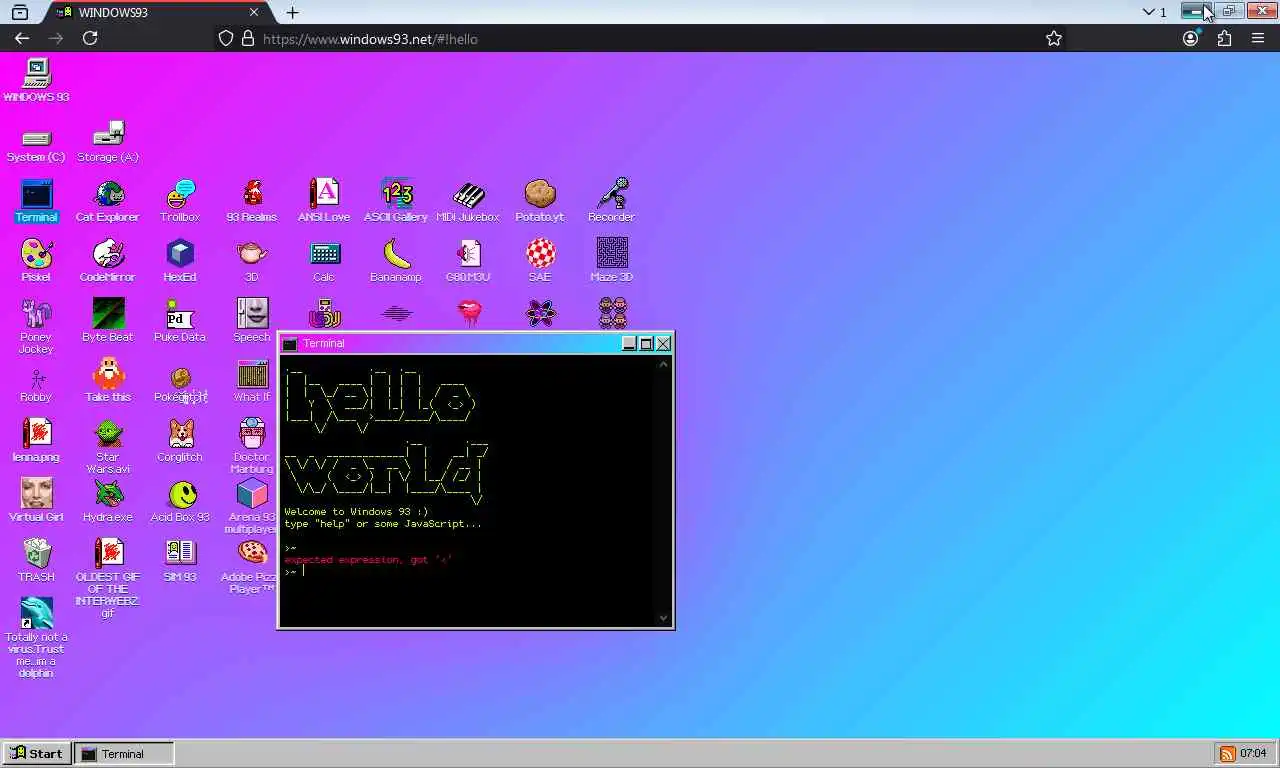Click the address bar URL field
Viewport: 1280px width, 768px height.
pos(640,38)
